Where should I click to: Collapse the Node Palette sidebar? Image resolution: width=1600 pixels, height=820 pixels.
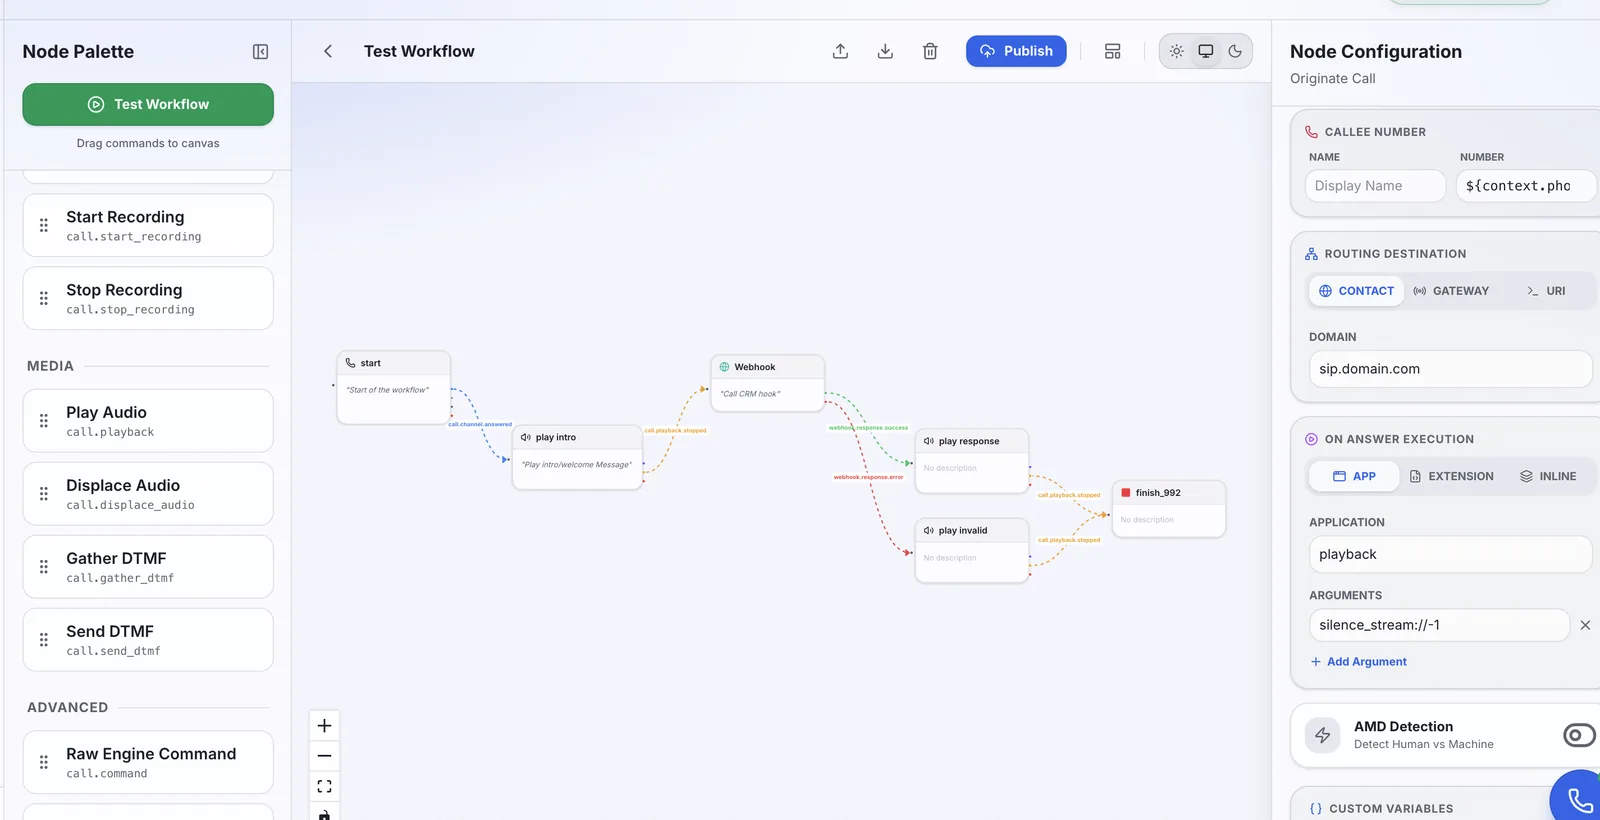point(260,52)
